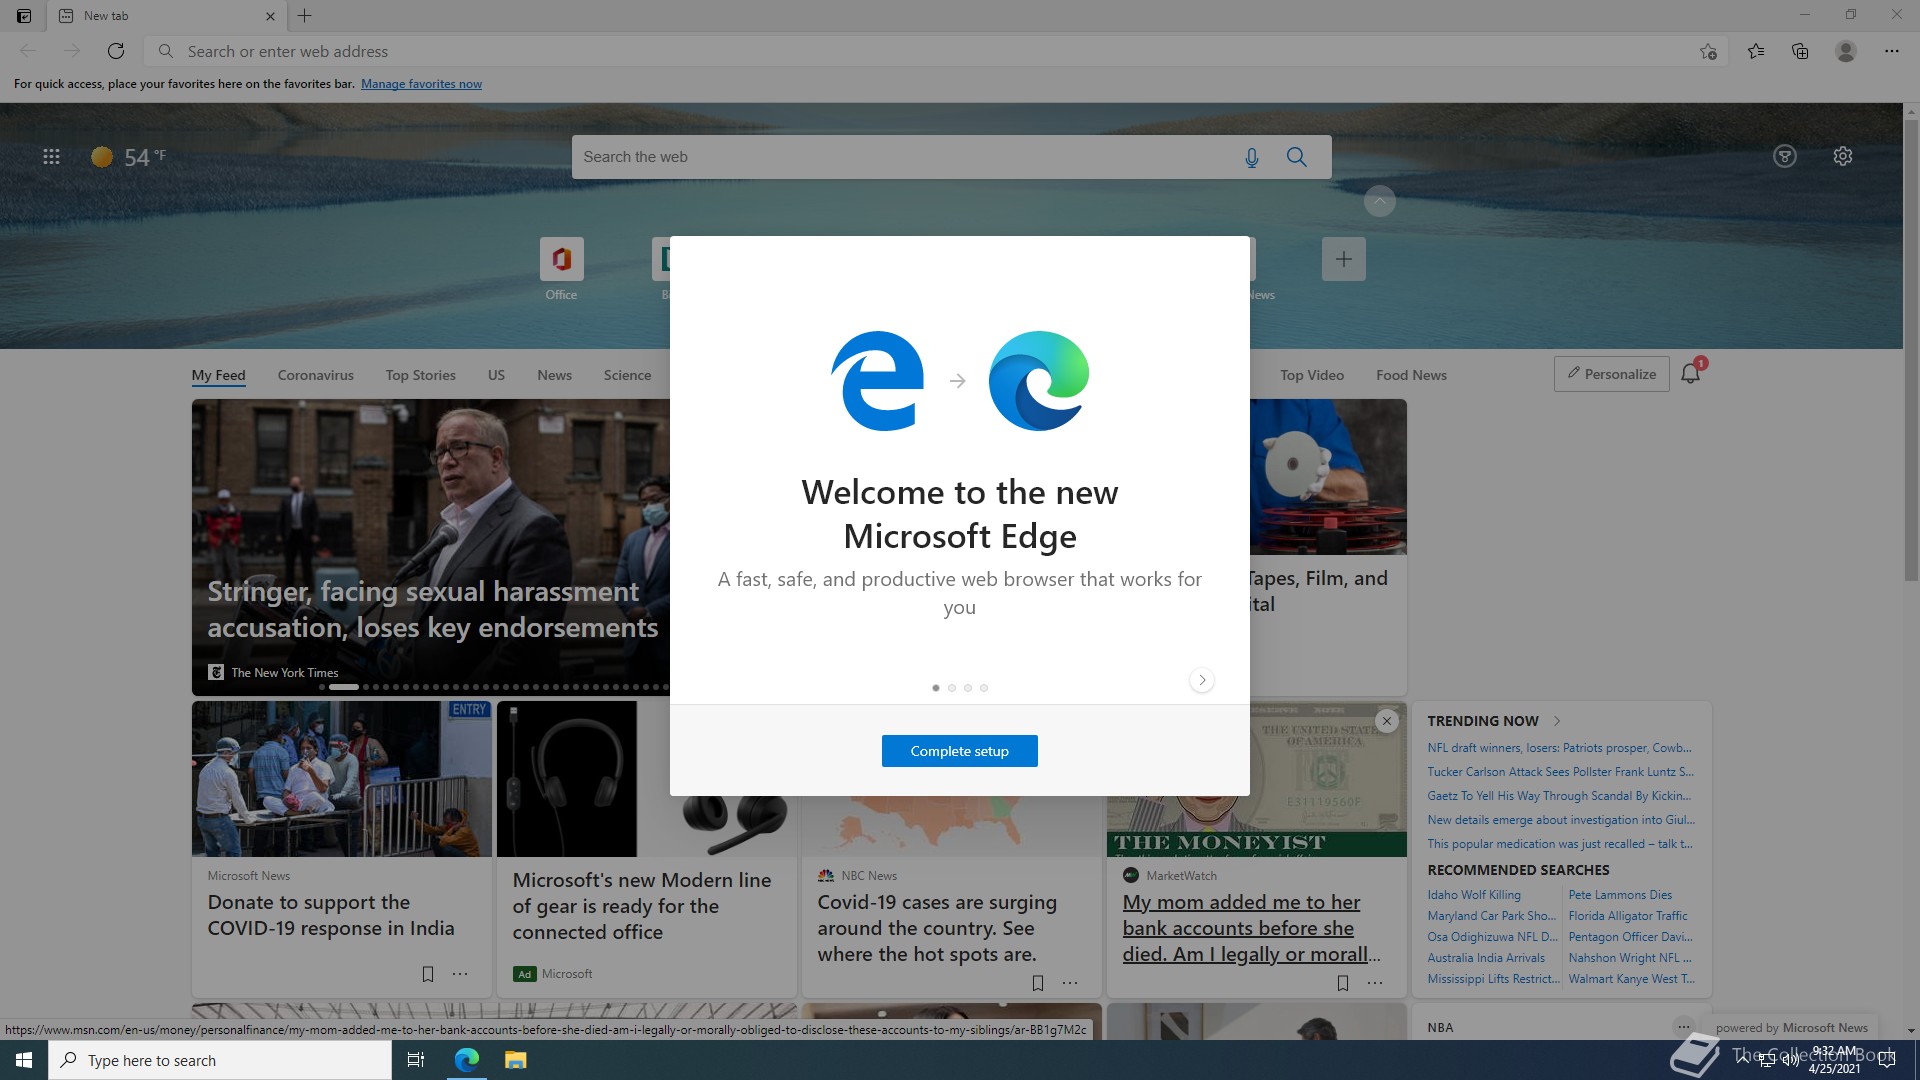This screenshot has height=1080, width=1920.
Task: Open Windows Start menu
Action: 24,1060
